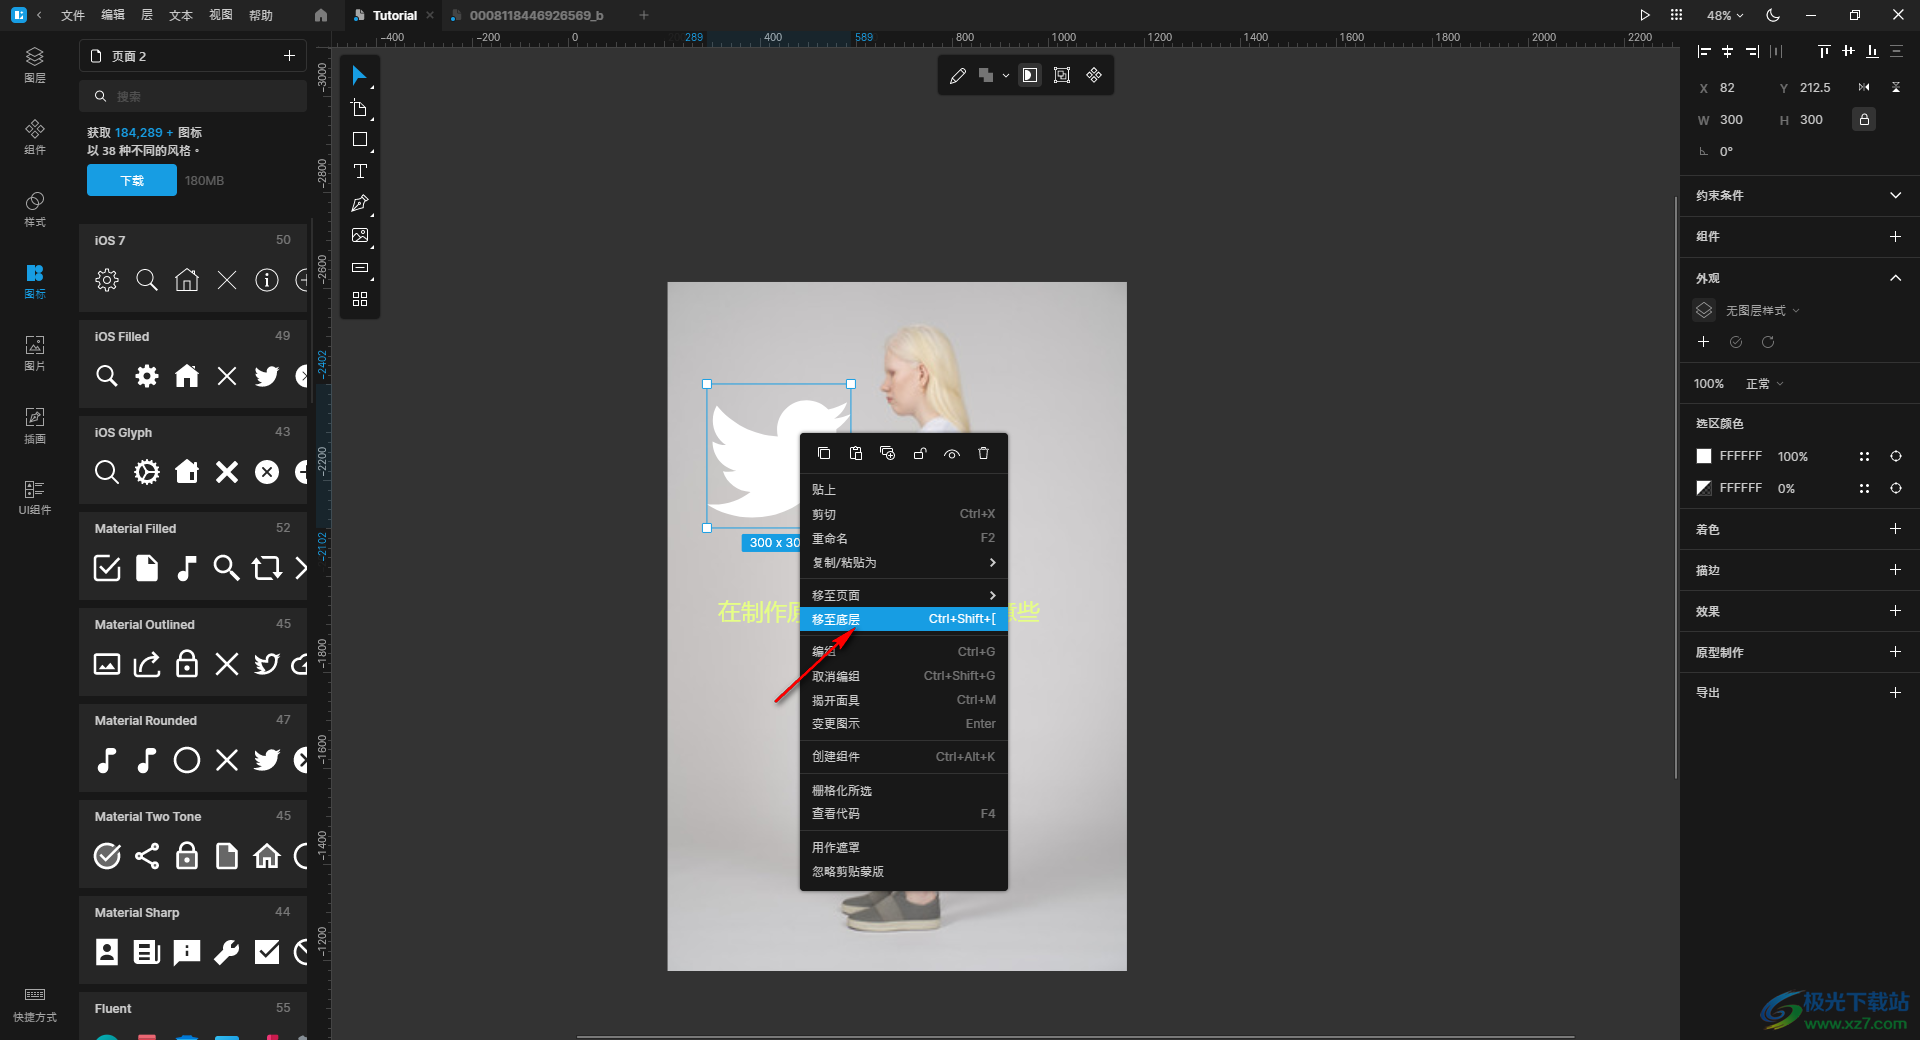Image resolution: width=1920 pixels, height=1040 pixels.
Task: Toggle dark mode moon icon
Action: point(1773,15)
